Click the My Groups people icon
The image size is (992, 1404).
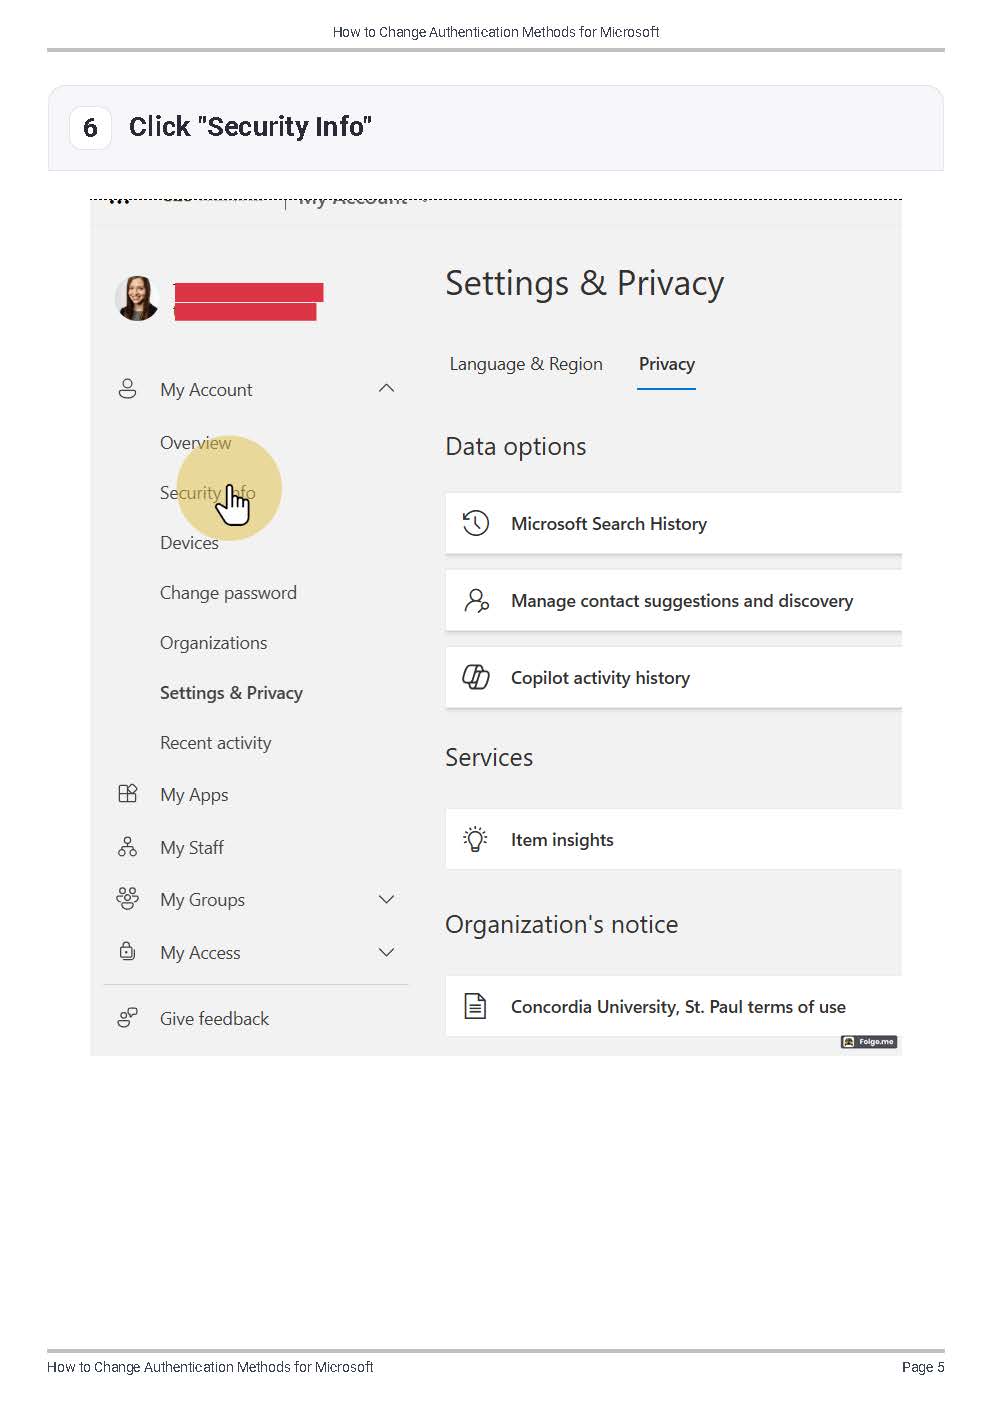pyautogui.click(x=127, y=899)
